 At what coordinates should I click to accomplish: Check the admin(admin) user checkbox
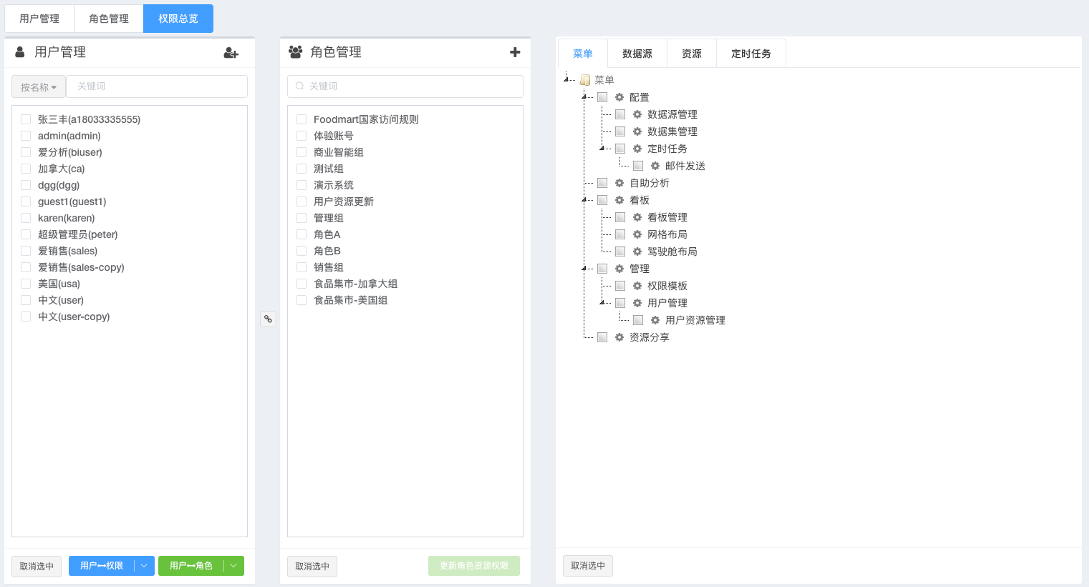click(x=26, y=136)
